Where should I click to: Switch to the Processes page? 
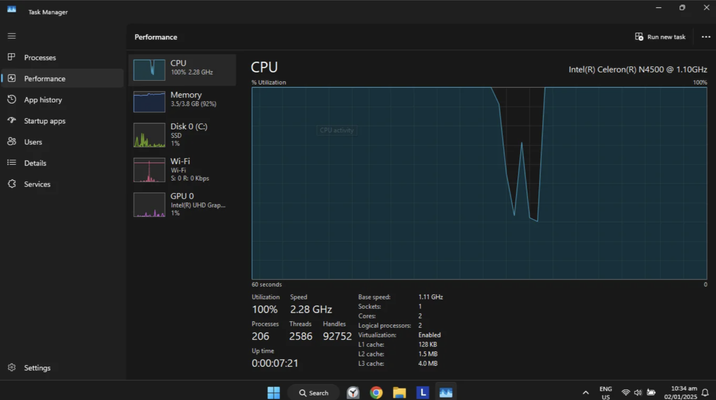[63, 58]
